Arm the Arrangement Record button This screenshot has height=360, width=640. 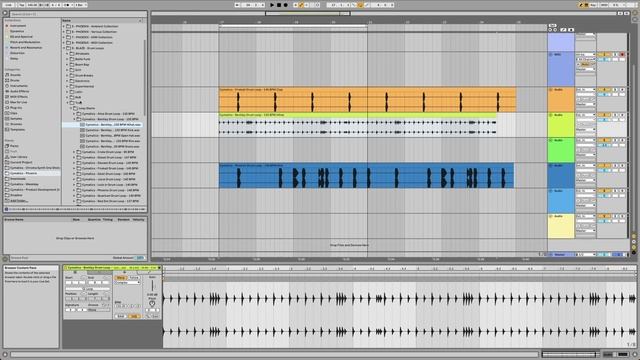[x=285, y=5]
